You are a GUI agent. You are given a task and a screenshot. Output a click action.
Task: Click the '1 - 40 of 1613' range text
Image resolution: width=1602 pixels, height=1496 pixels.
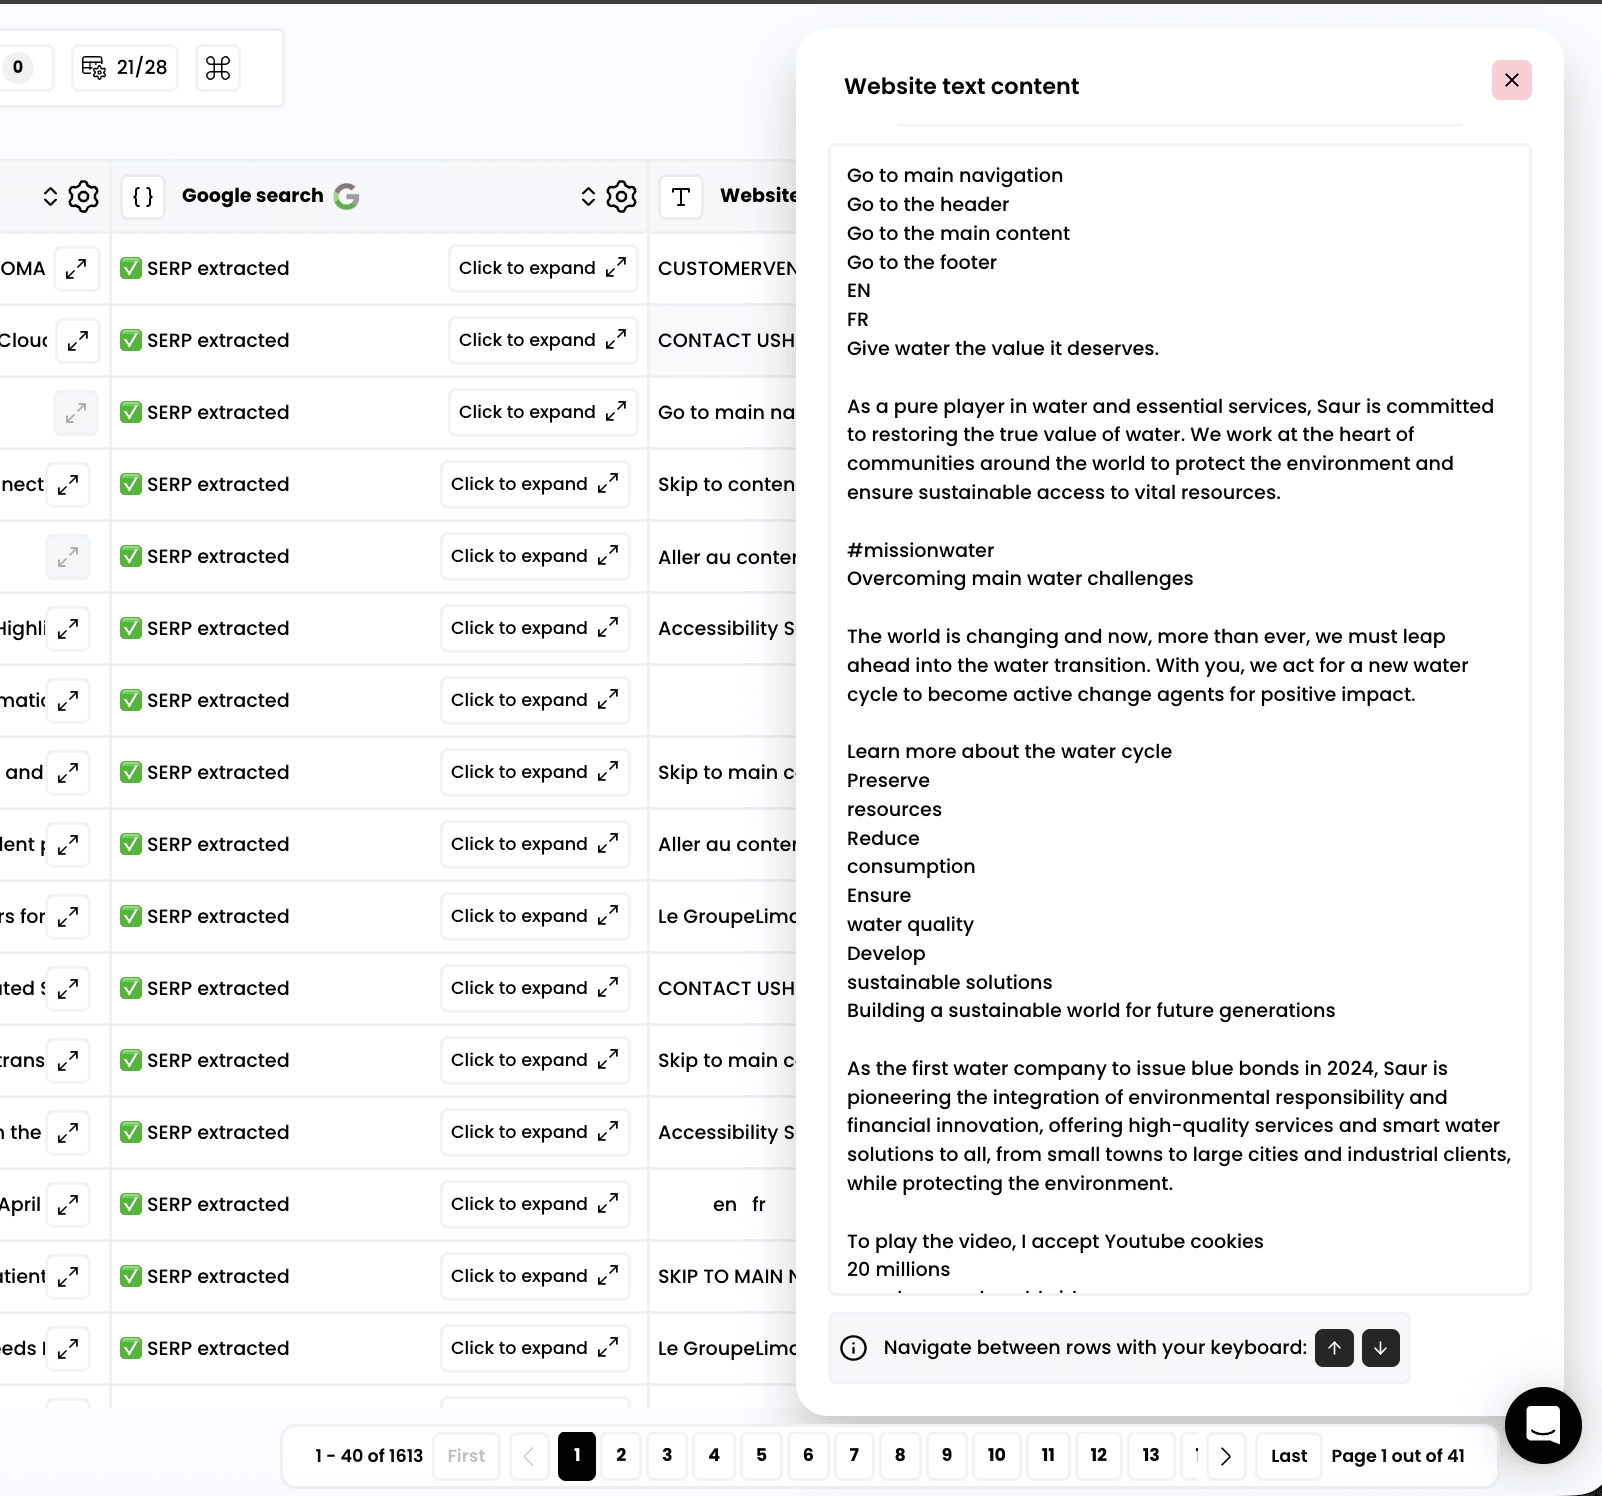tap(369, 1456)
